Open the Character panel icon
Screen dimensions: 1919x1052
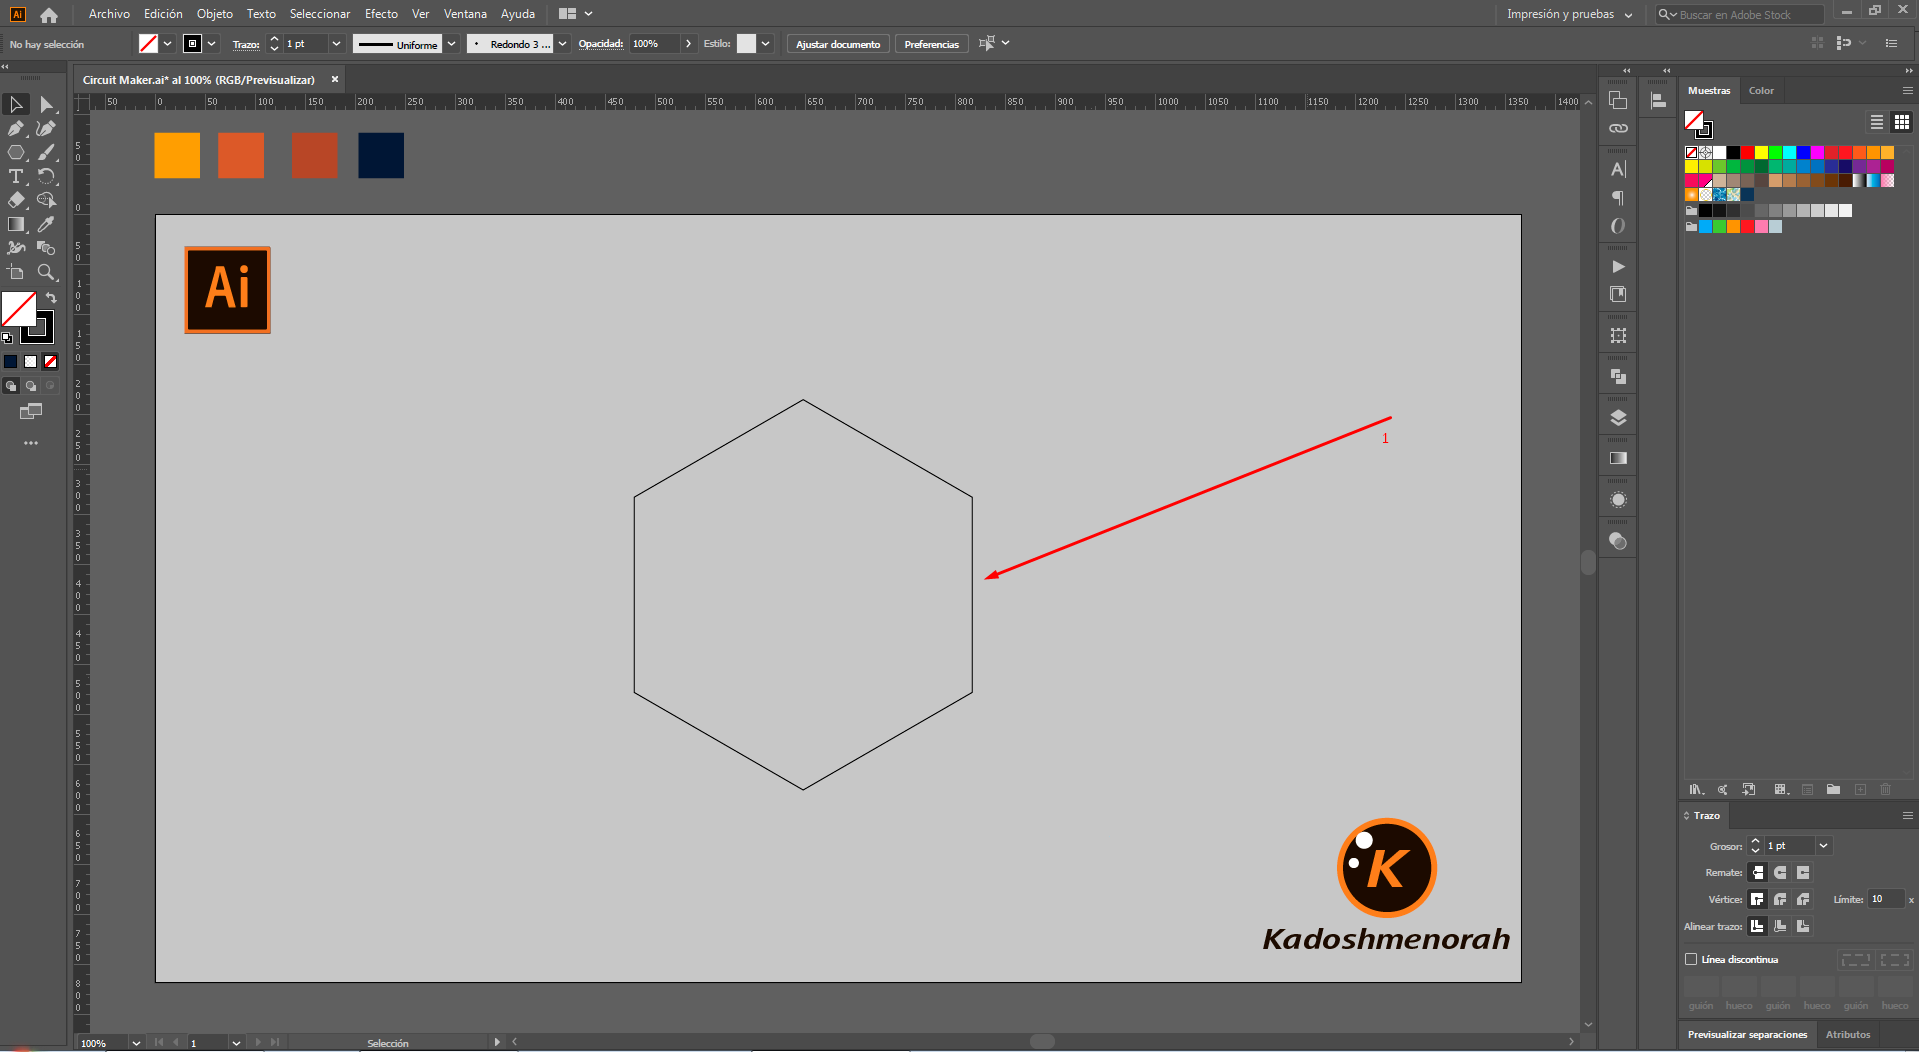tap(1618, 169)
